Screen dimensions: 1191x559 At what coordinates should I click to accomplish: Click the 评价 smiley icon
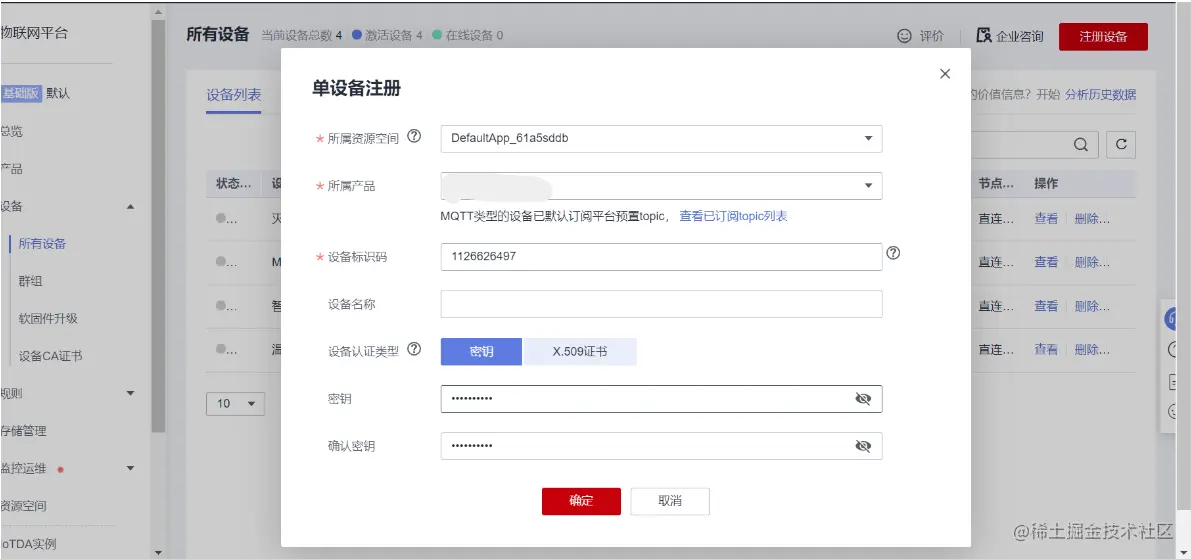[x=904, y=36]
